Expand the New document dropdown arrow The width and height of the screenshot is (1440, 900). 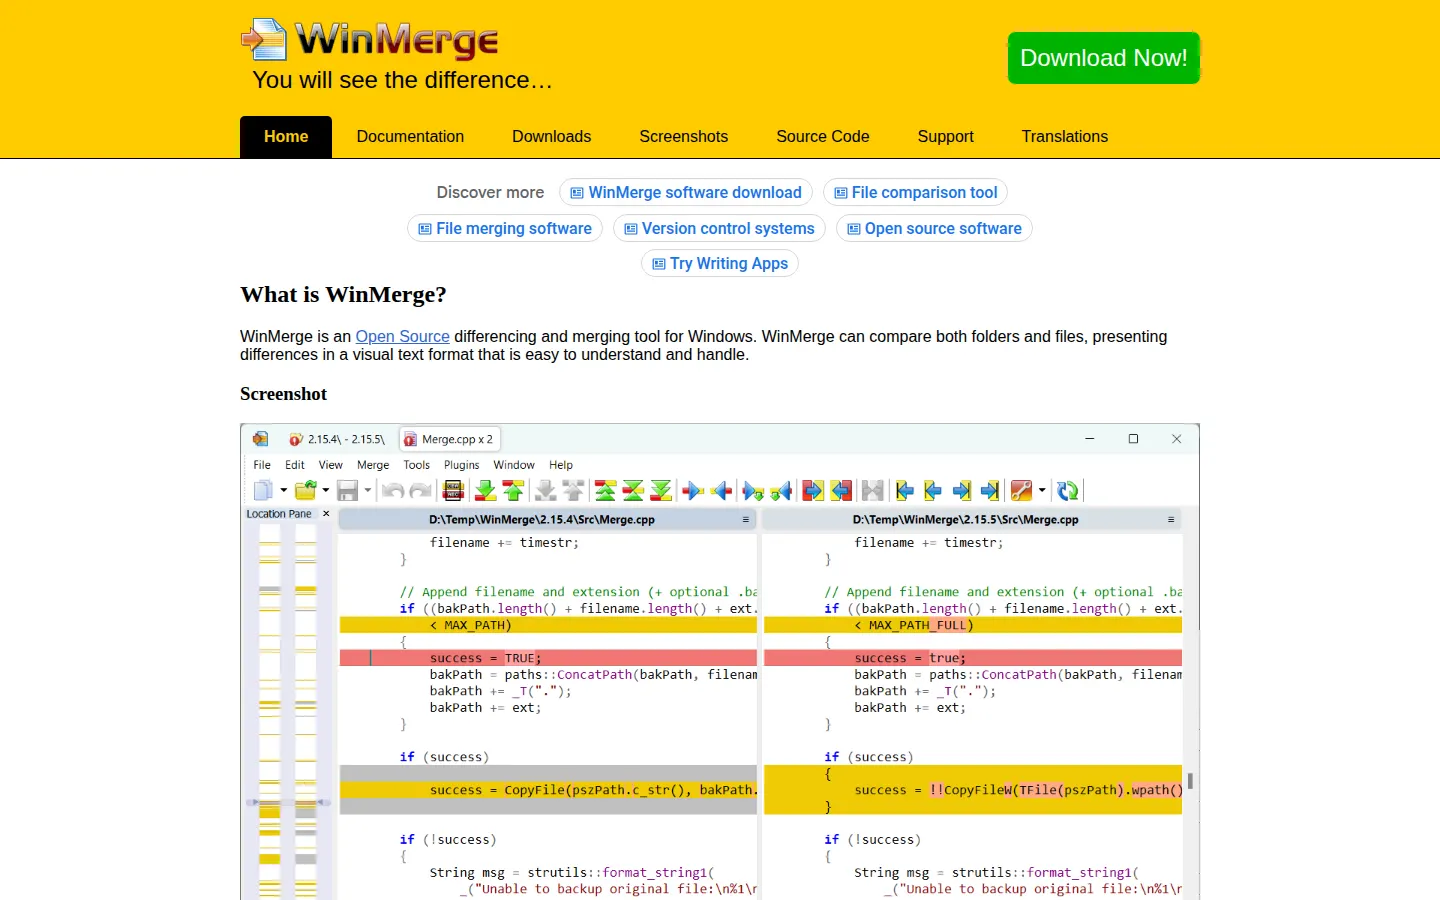pos(284,490)
